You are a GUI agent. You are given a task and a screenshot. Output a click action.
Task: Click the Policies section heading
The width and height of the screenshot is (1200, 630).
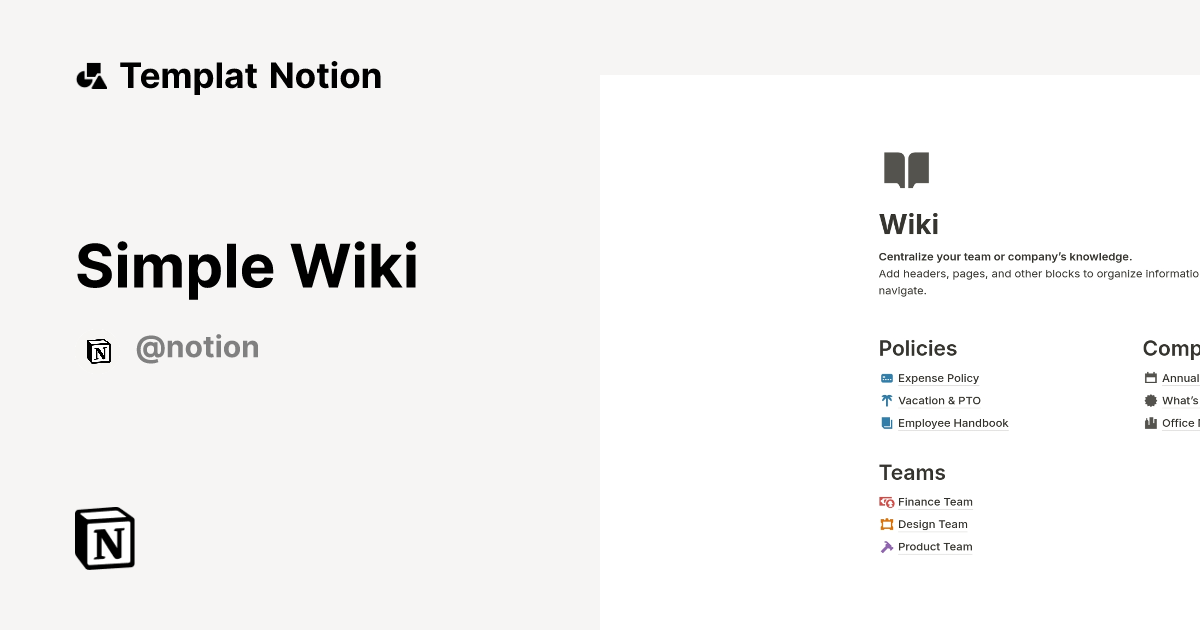pos(917,348)
